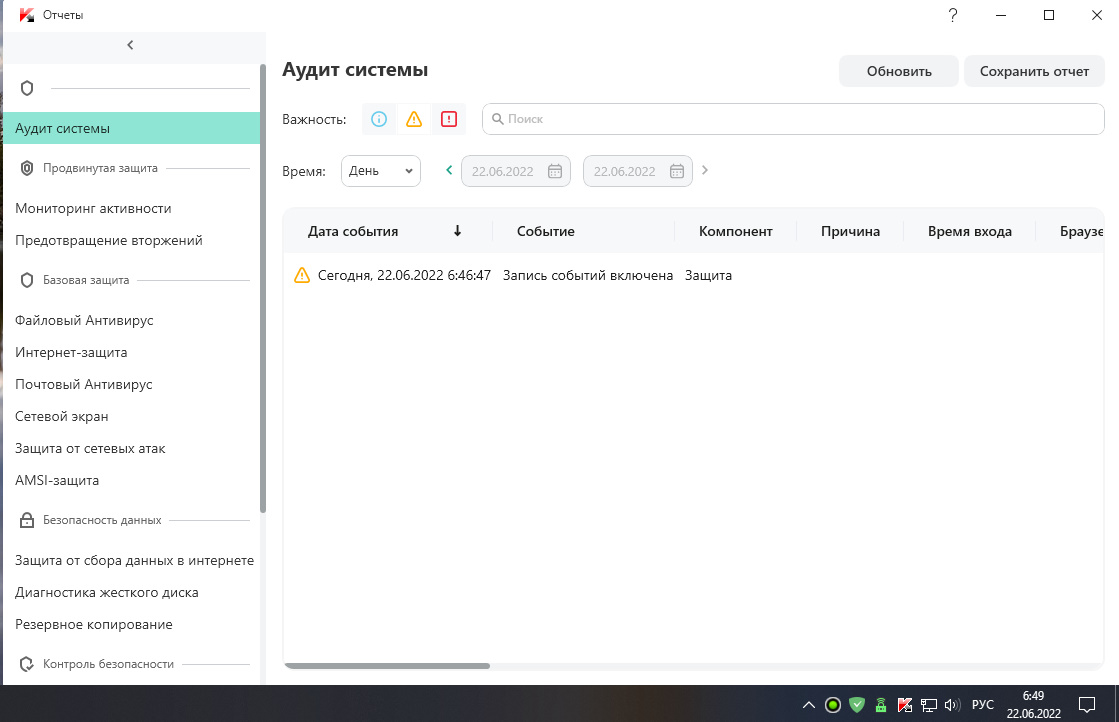1119x722 pixels.
Task: Open the volume tray icon
Action: tap(952, 705)
